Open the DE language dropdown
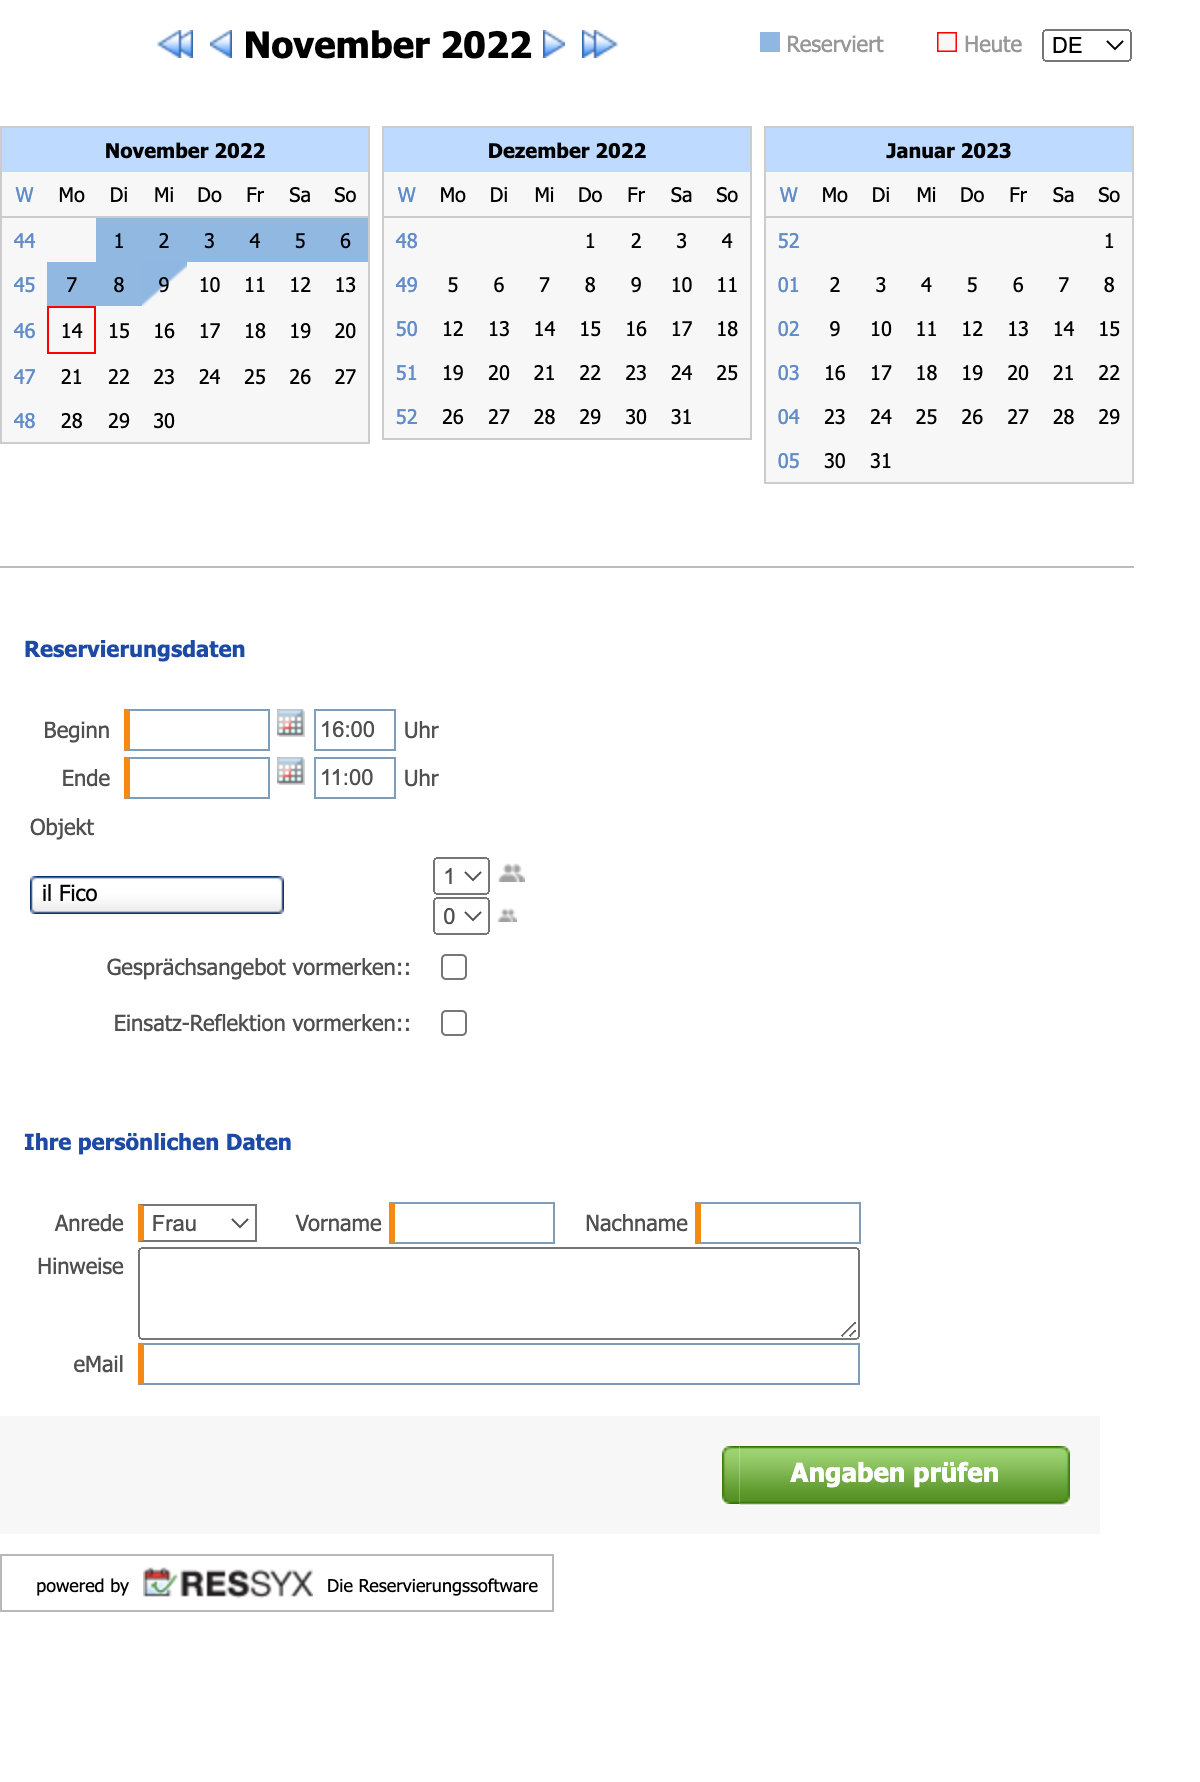Viewport: 1200px width, 1782px height. (1087, 45)
